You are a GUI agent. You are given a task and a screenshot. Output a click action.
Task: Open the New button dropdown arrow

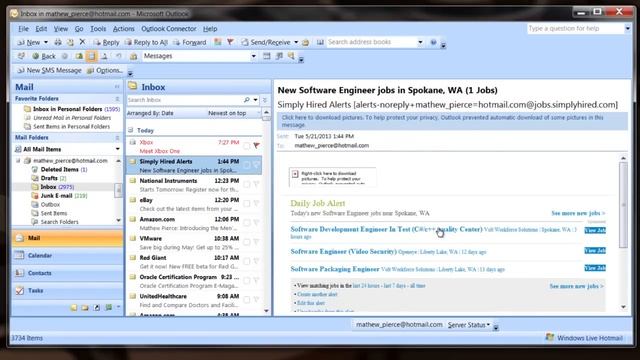pos(46,42)
